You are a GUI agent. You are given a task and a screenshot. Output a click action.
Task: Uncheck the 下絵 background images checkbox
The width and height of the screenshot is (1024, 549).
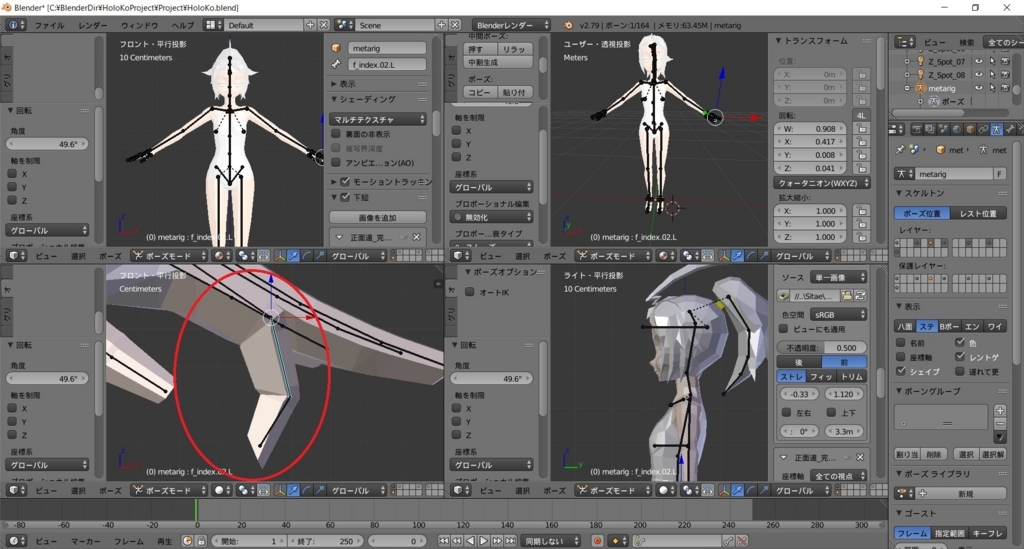click(345, 197)
